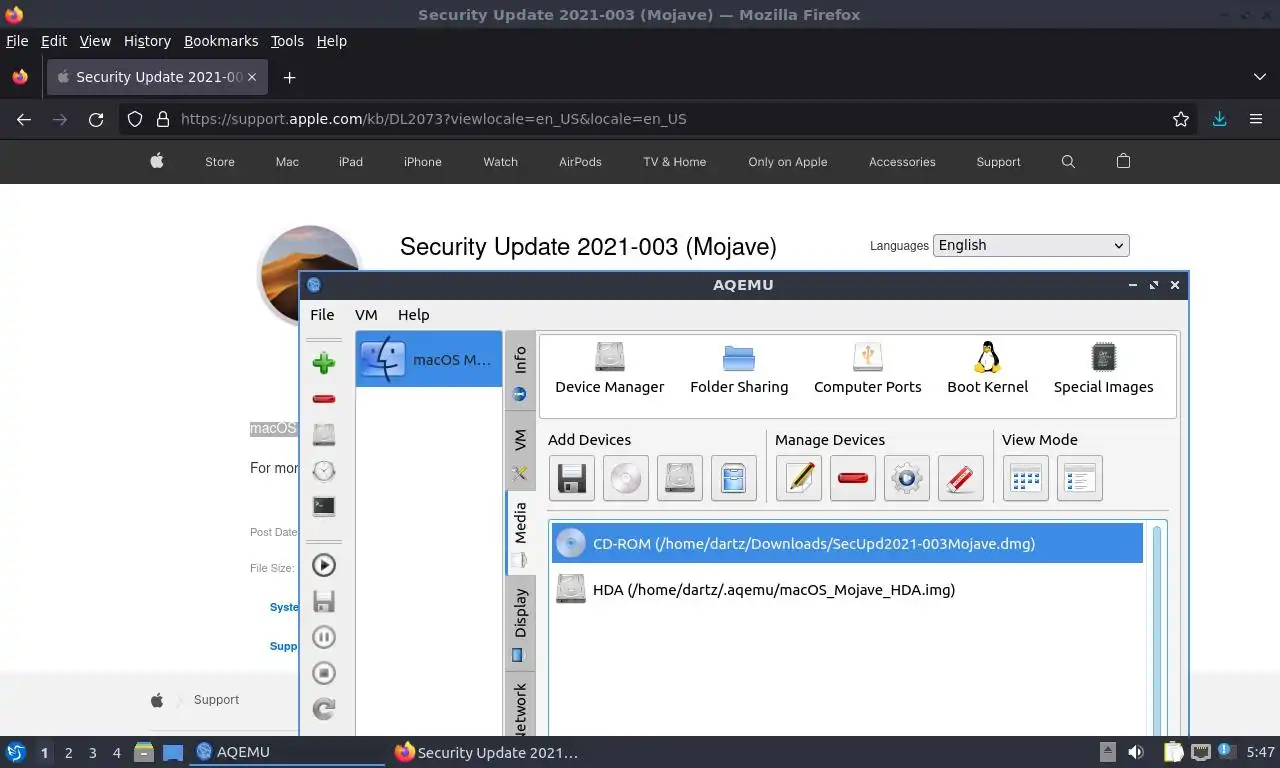Viewport: 1280px width, 768px height.
Task: Select the macOS M... virtual machine entry
Action: coord(429,359)
